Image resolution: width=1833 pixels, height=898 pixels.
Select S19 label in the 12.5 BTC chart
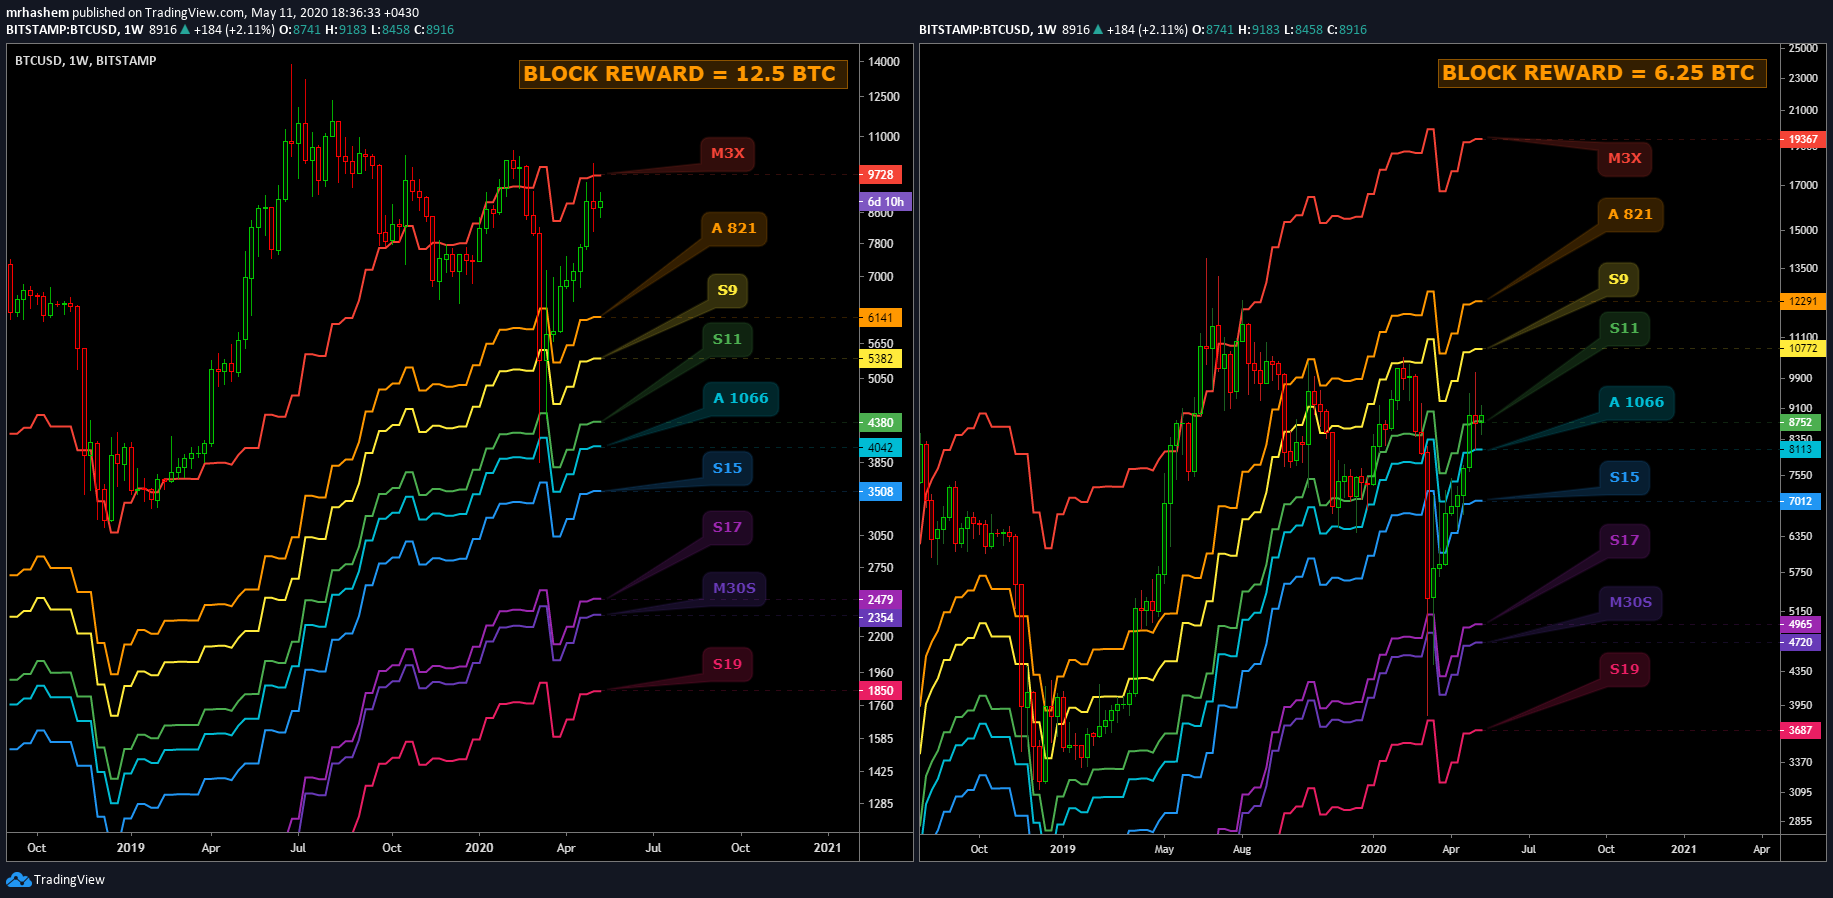coord(727,664)
